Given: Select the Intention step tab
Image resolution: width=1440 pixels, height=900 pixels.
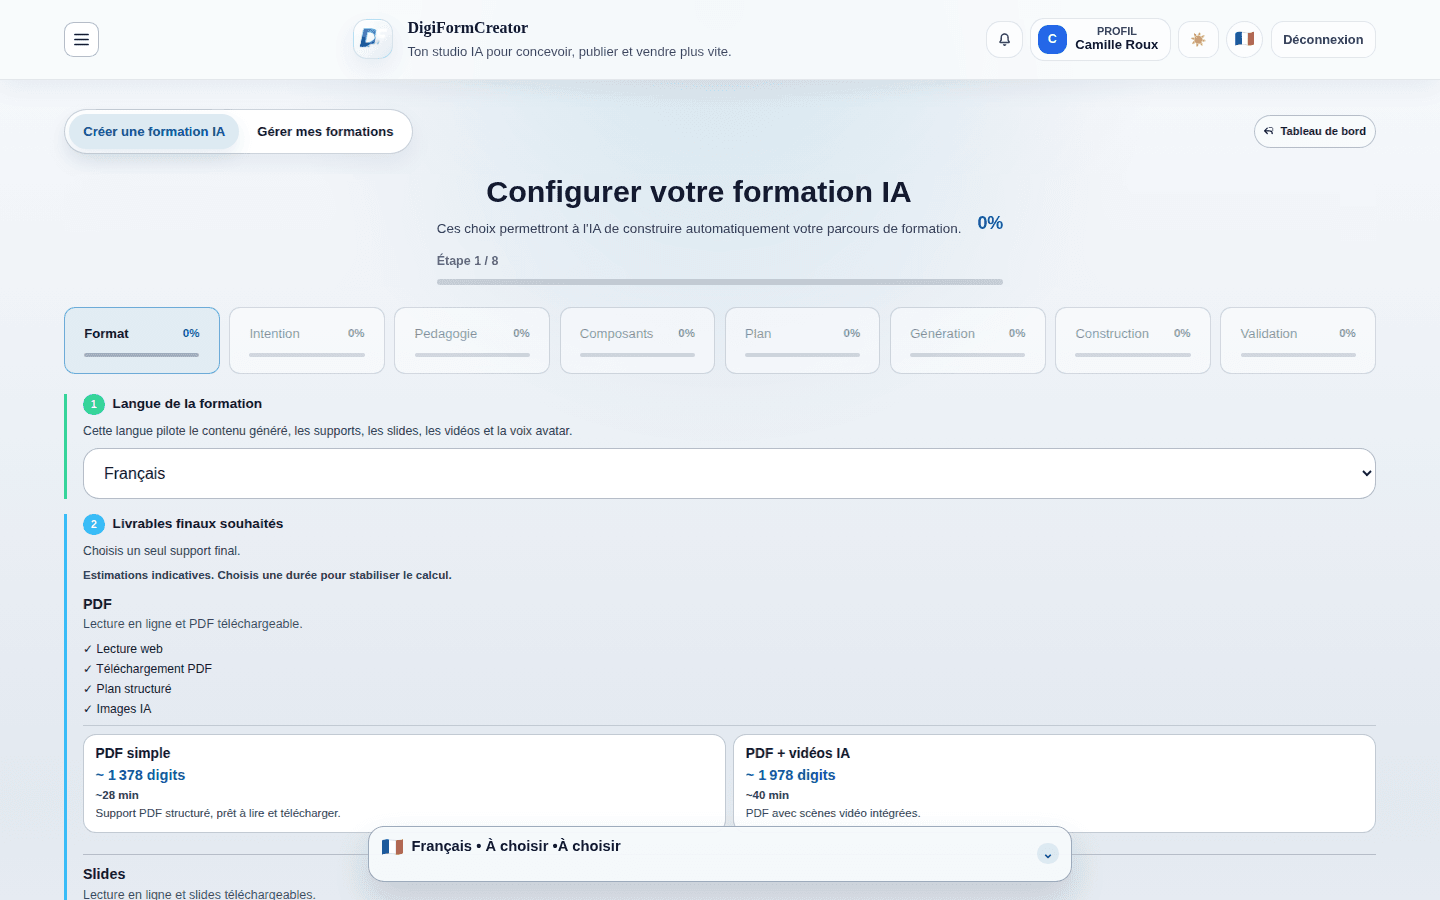Looking at the screenshot, I should [307, 341].
